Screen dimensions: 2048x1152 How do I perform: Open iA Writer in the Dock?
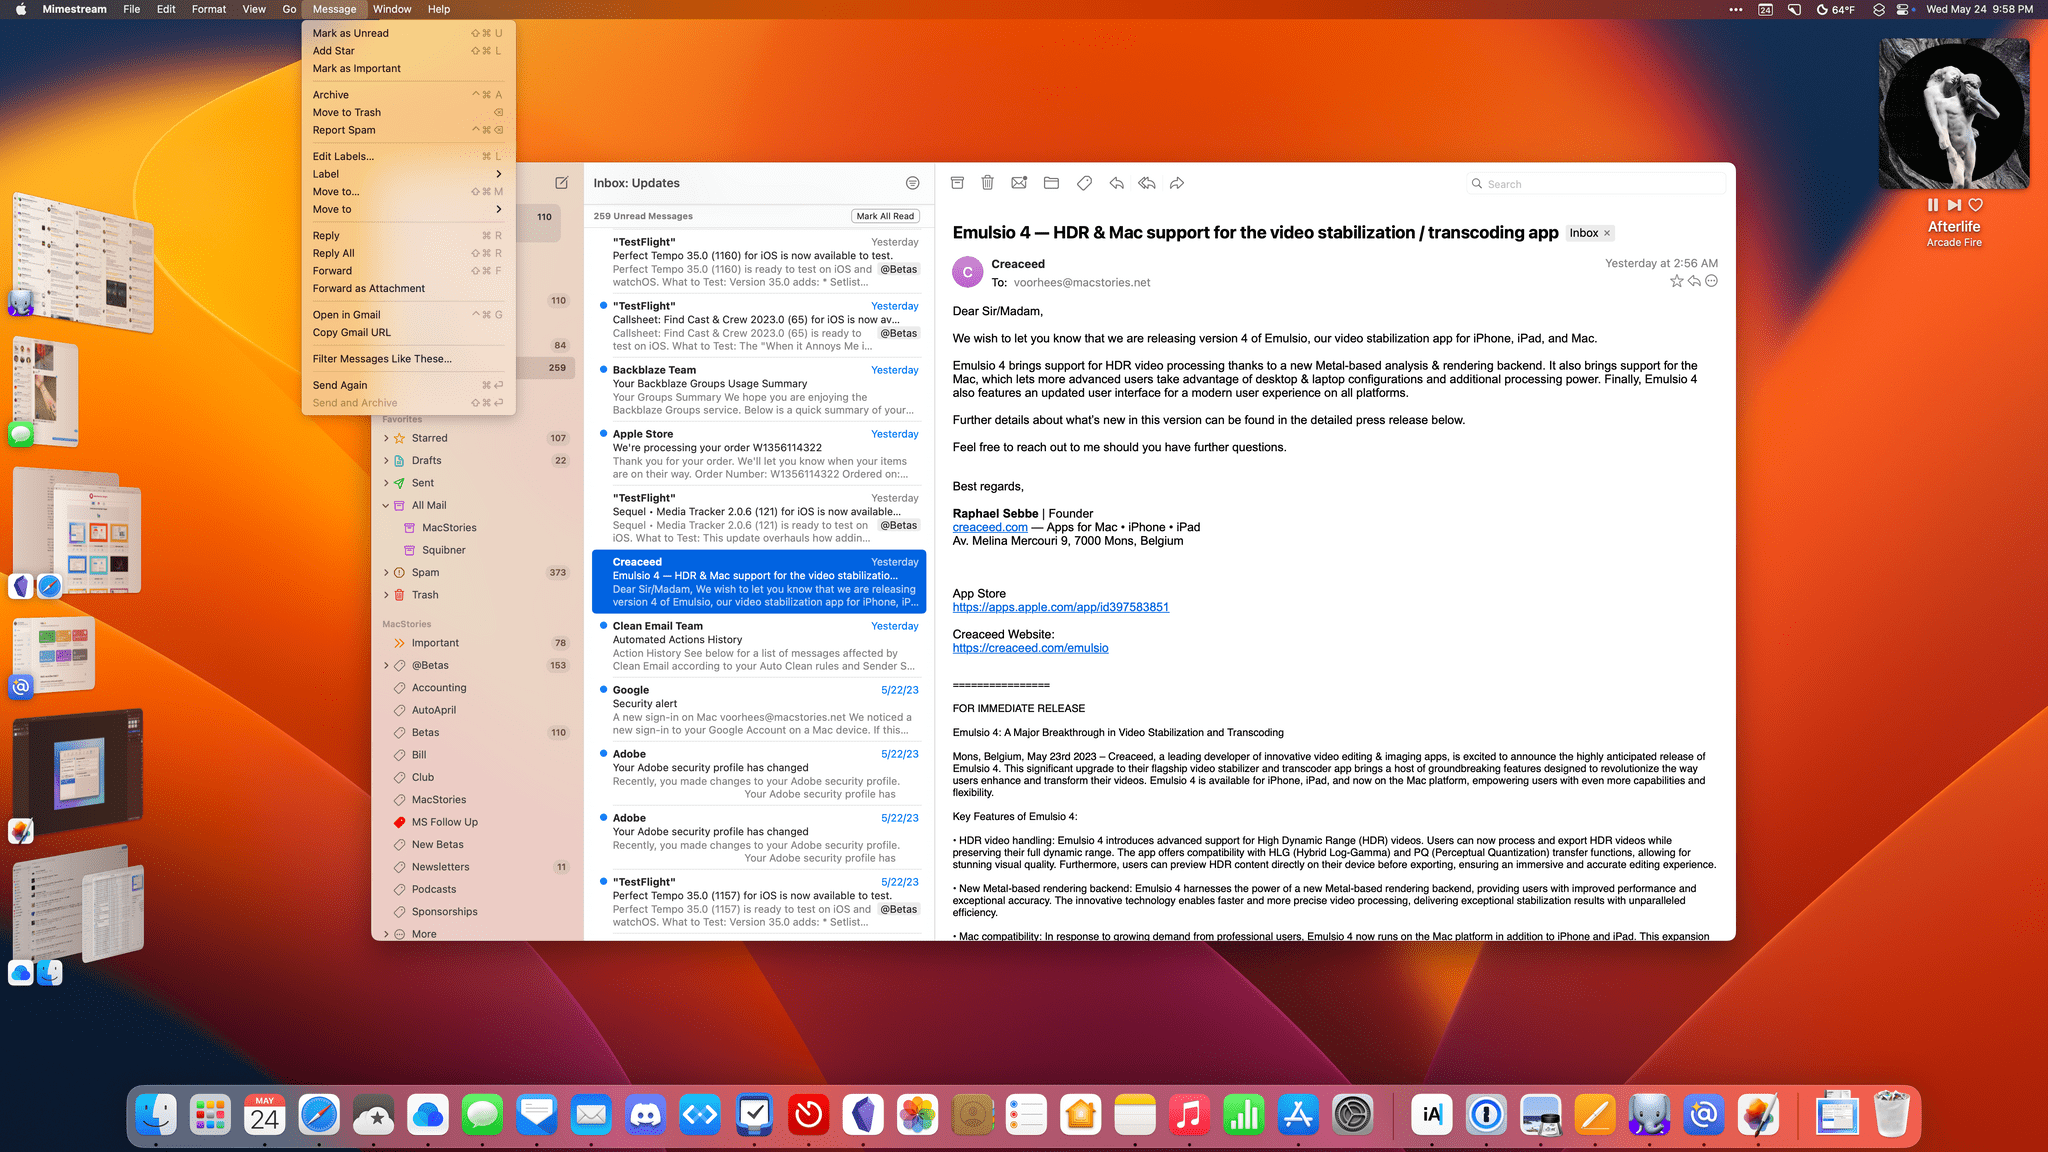point(1432,1114)
